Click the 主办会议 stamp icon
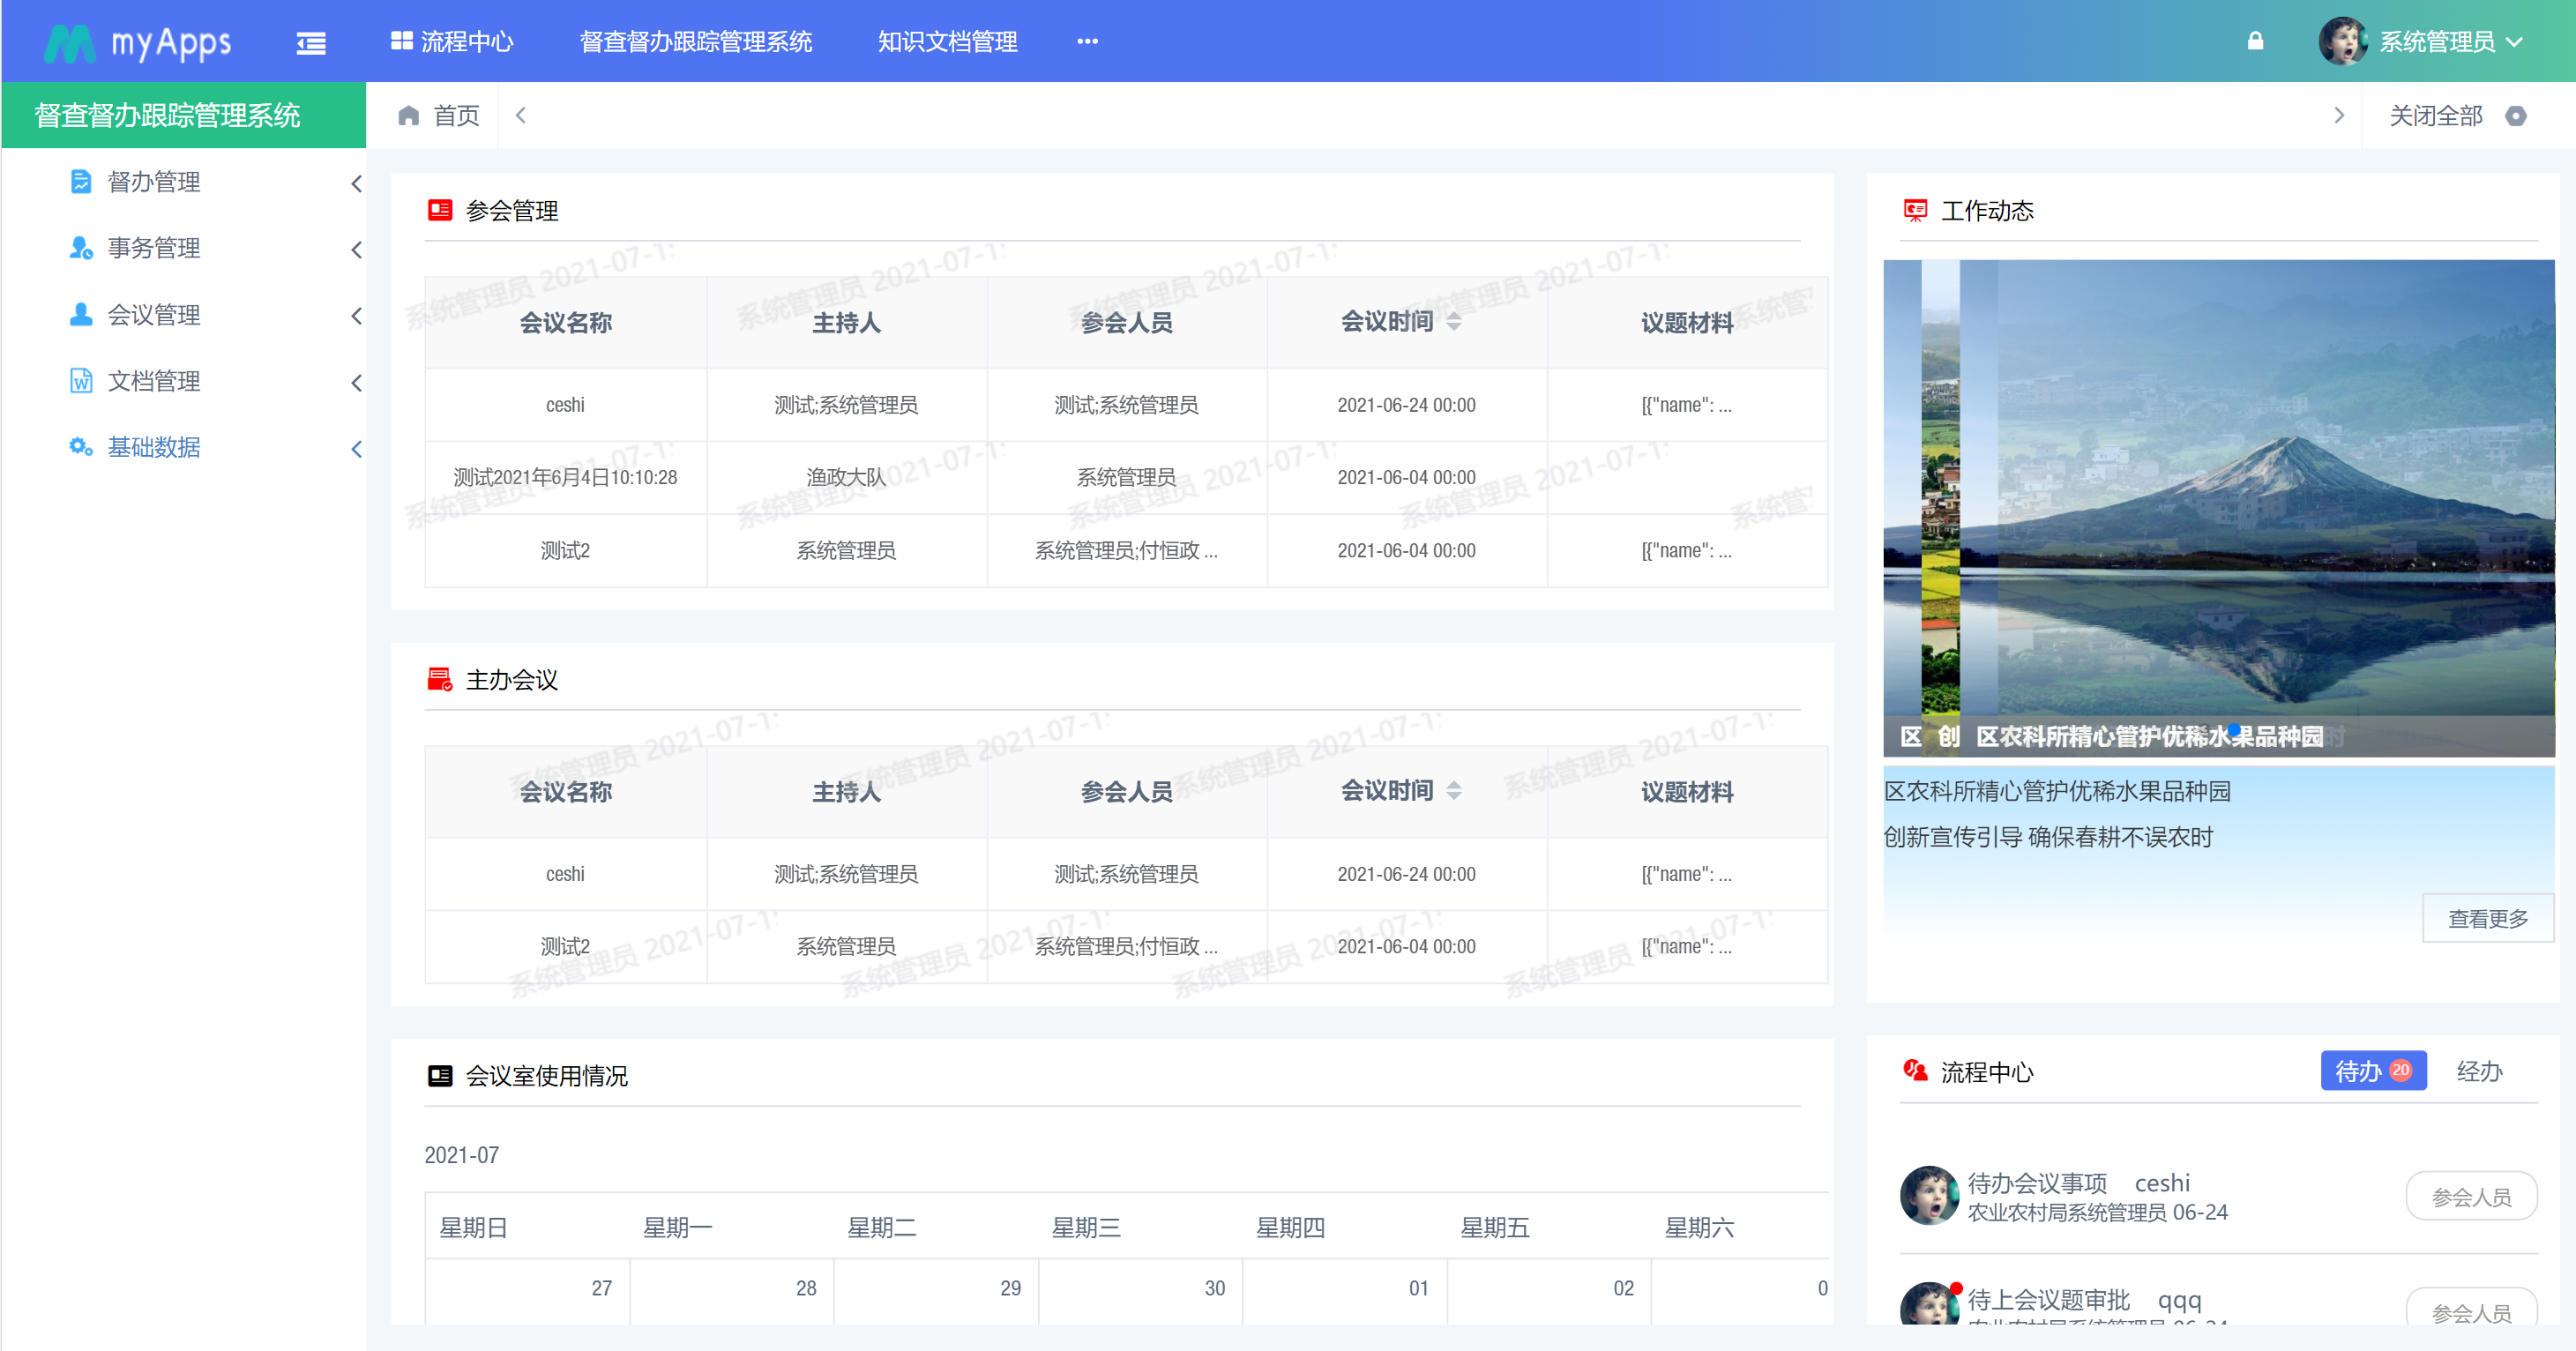Screen dimensions: 2576x1351 pos(440,680)
